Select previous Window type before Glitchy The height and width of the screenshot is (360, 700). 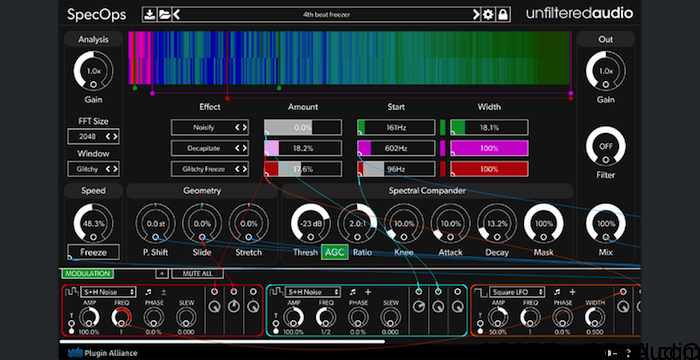(108, 169)
